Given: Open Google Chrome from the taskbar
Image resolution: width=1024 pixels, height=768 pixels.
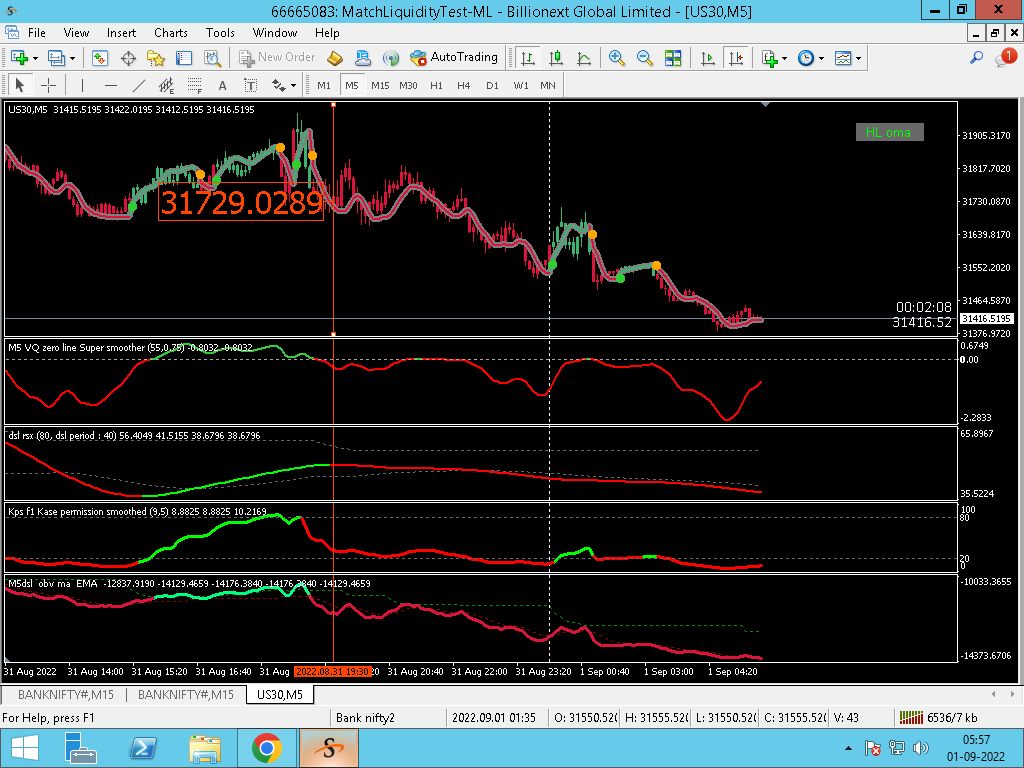Looking at the screenshot, I should point(266,747).
